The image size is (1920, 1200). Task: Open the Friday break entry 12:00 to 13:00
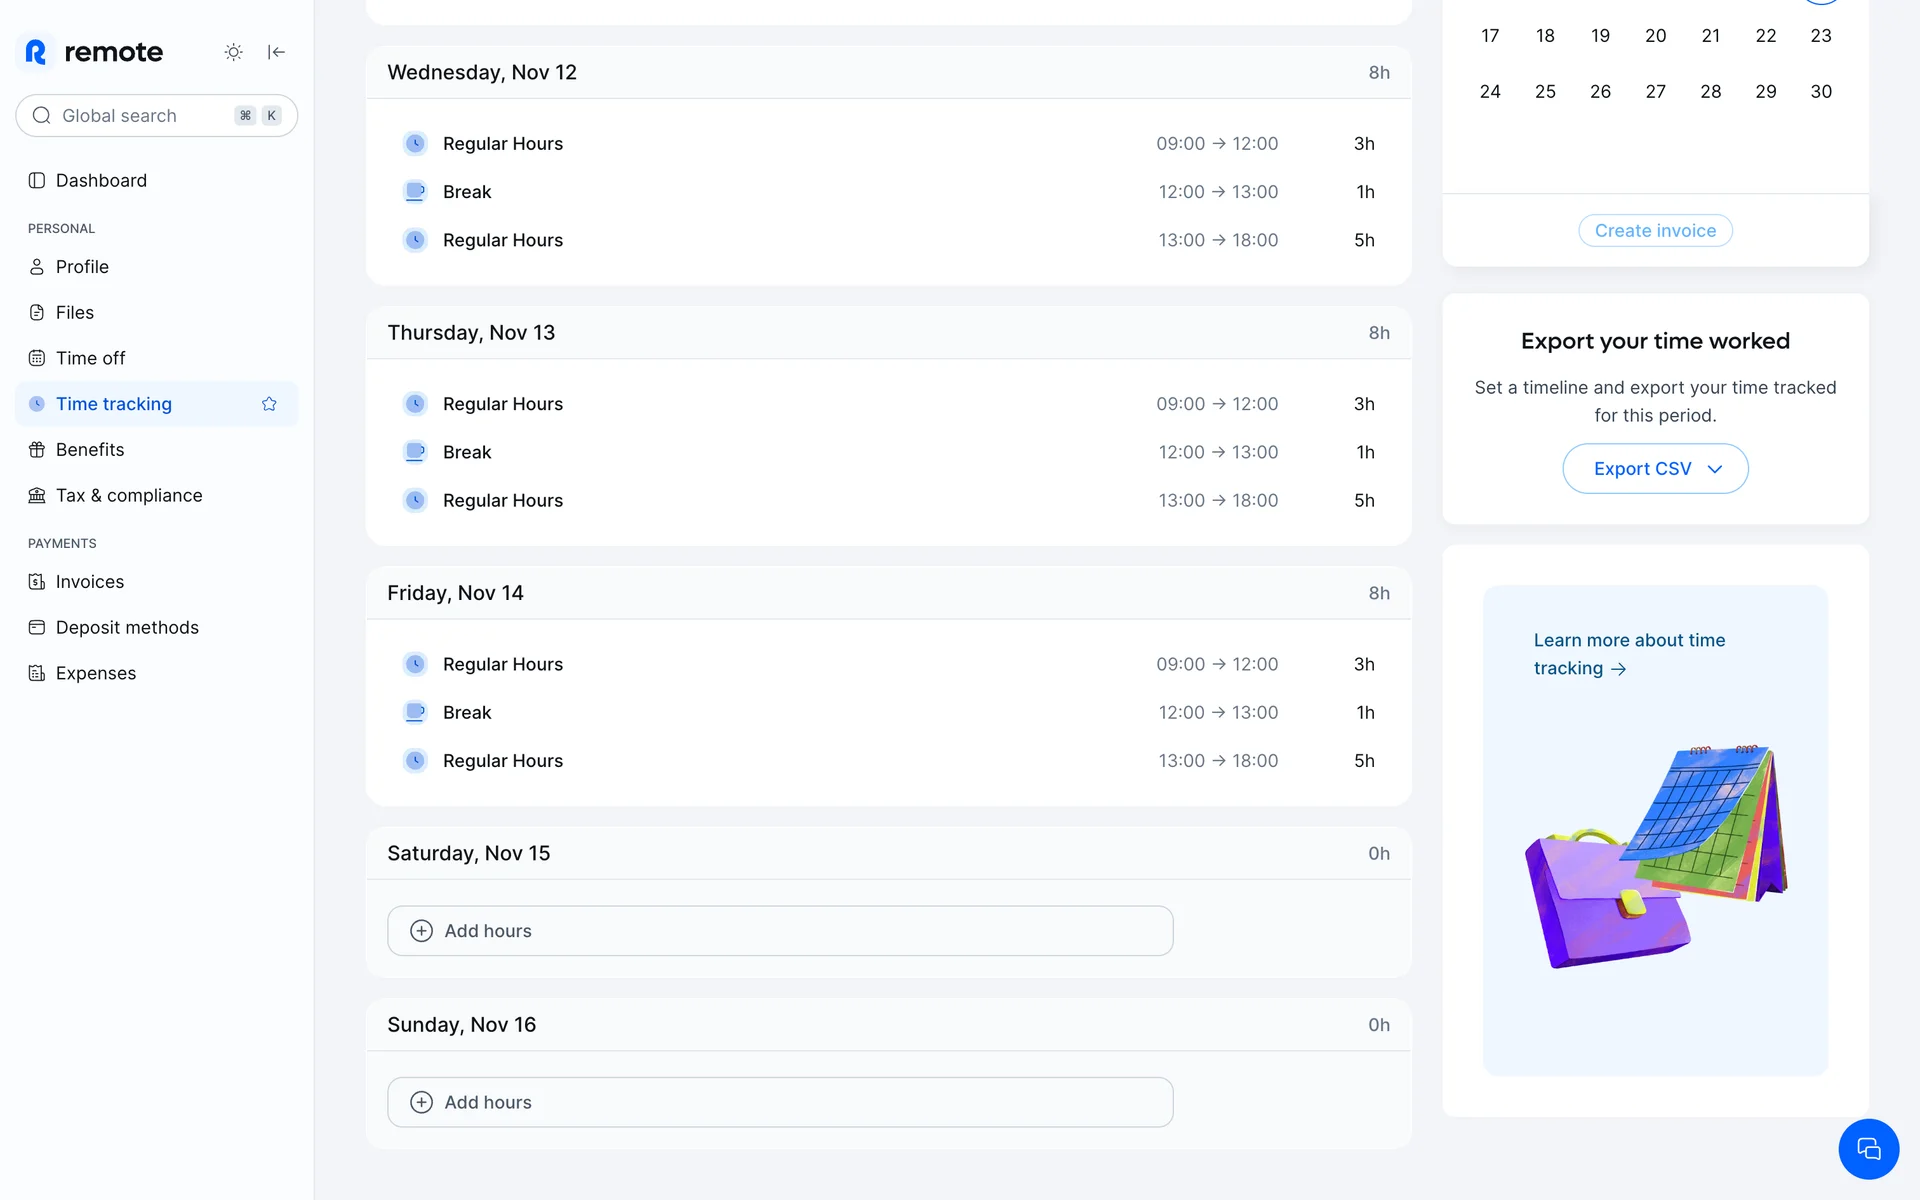point(888,713)
